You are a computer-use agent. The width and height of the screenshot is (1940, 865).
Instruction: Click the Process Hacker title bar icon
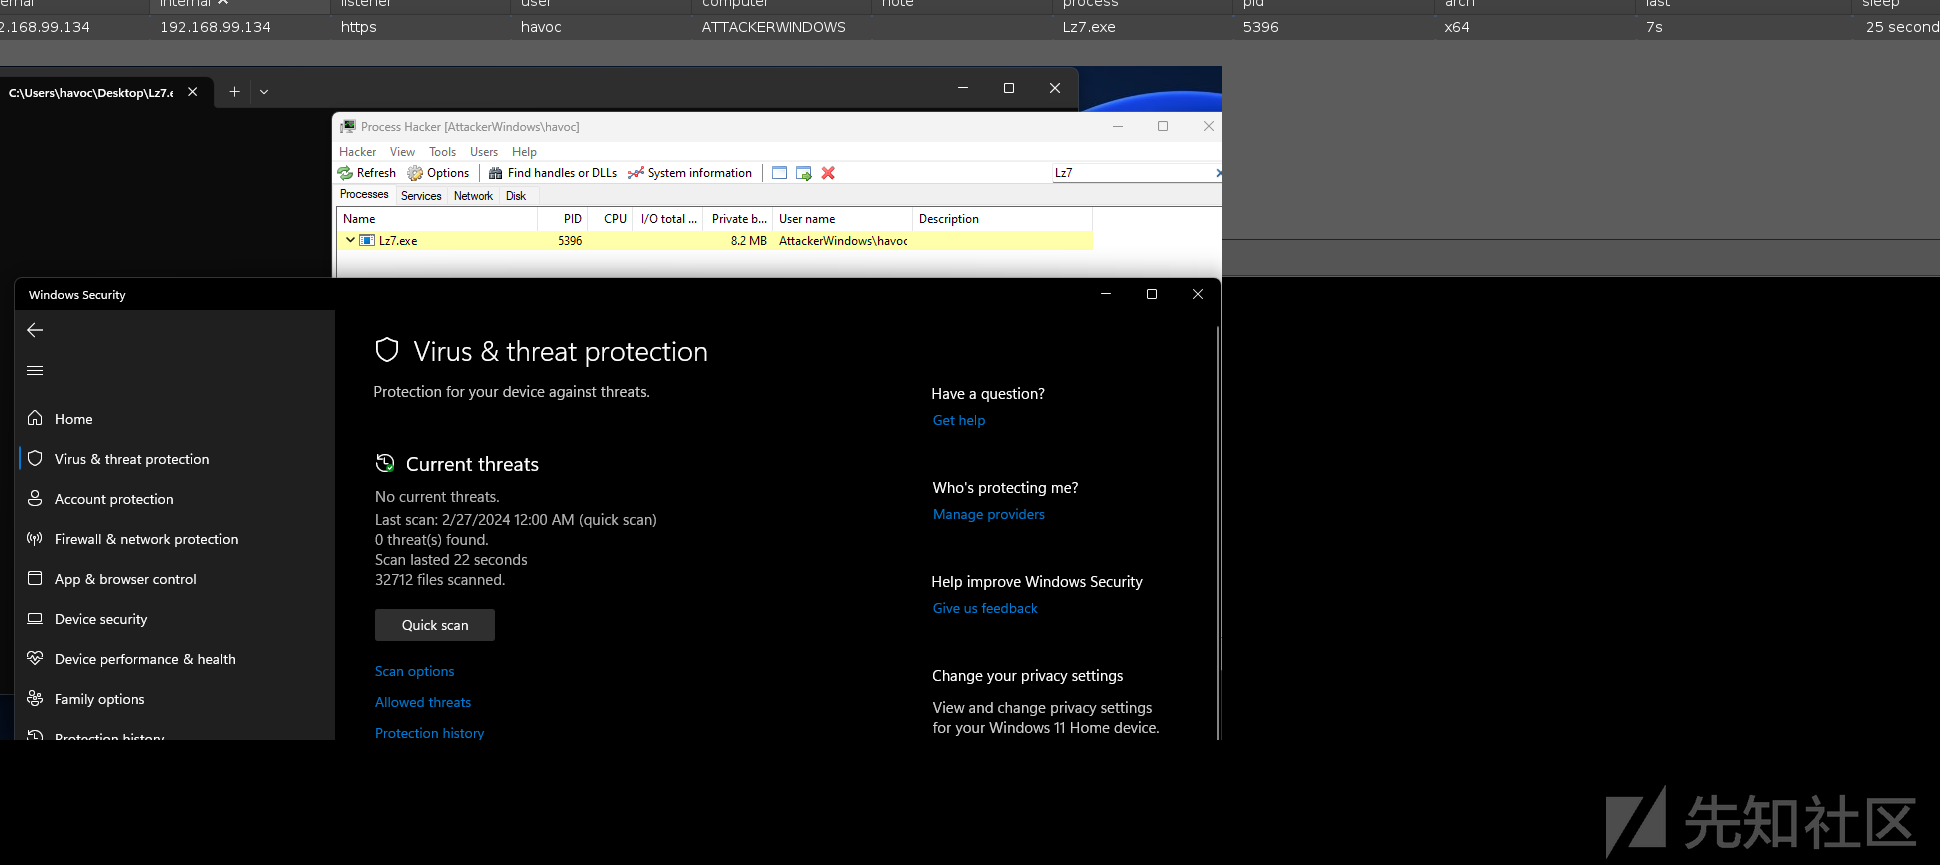[348, 127]
